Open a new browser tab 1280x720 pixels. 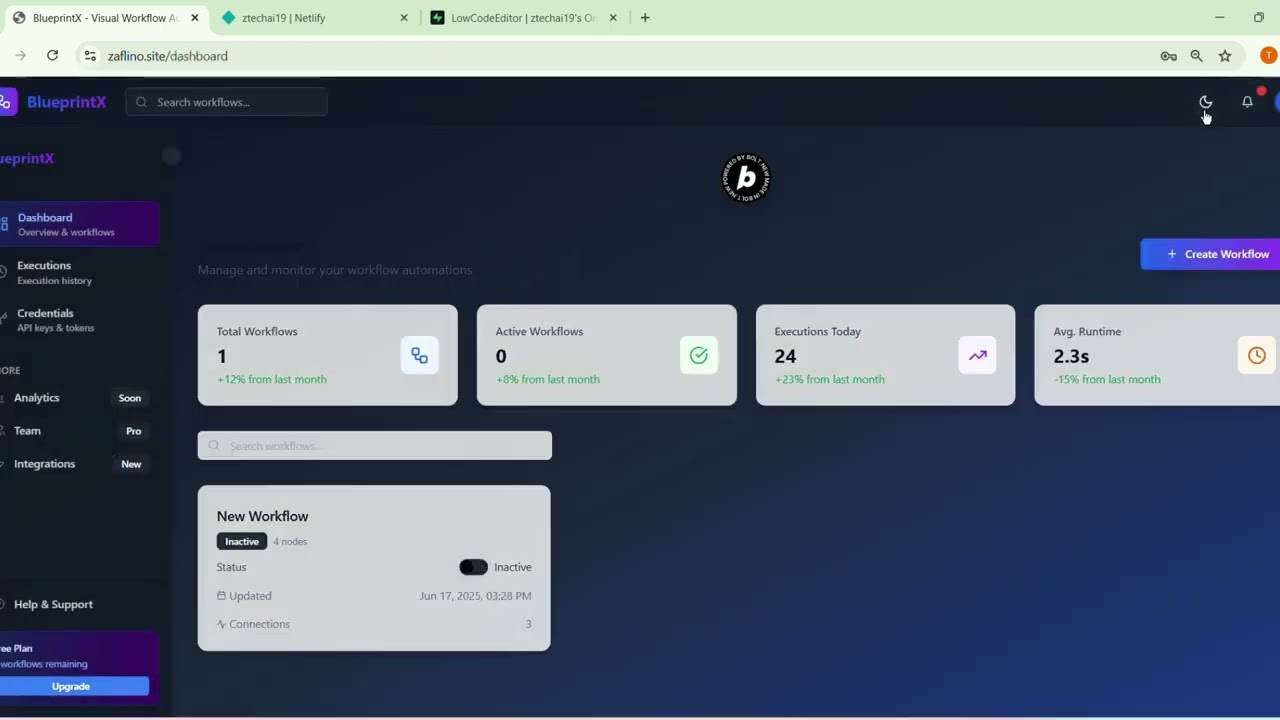pos(645,18)
